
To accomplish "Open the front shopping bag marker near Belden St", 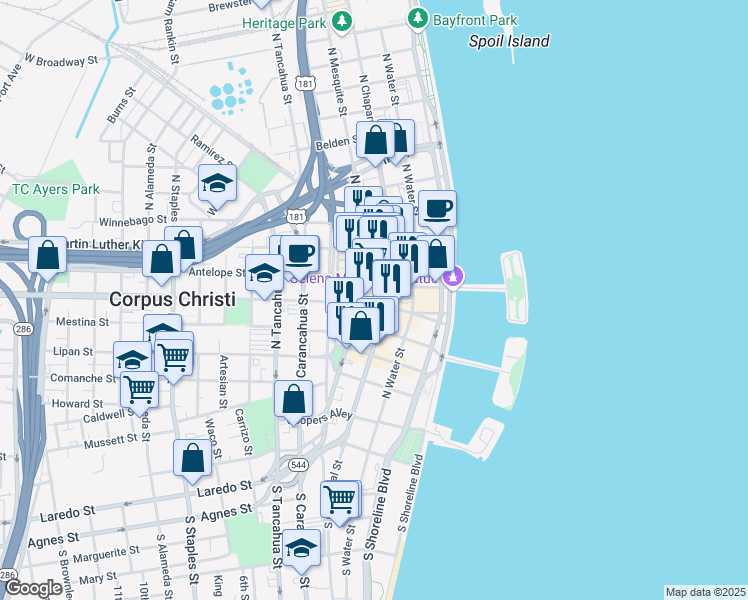I will (376, 140).
